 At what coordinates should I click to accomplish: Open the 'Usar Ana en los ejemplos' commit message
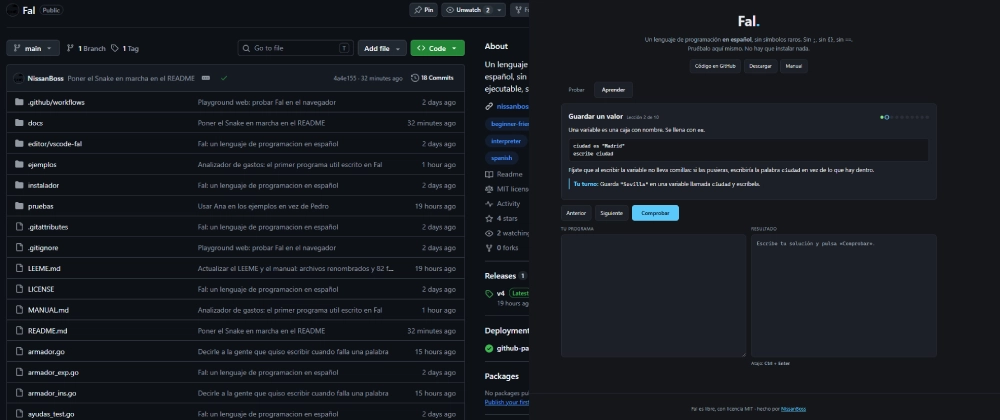263,206
